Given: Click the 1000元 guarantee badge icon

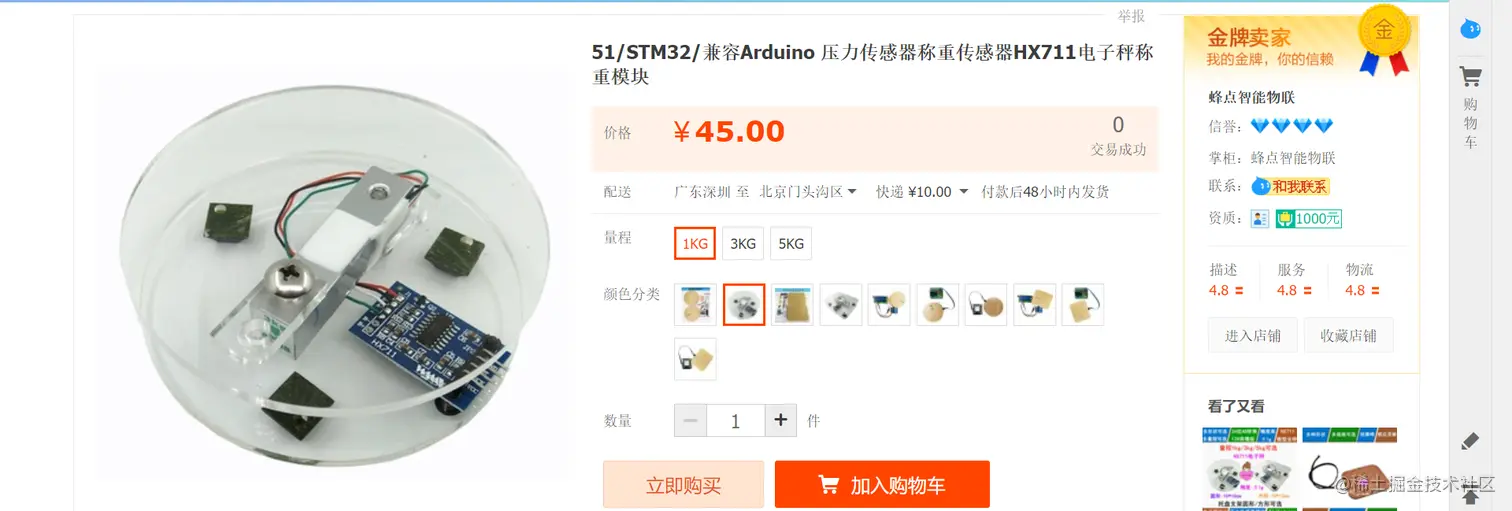Looking at the screenshot, I should [1309, 218].
